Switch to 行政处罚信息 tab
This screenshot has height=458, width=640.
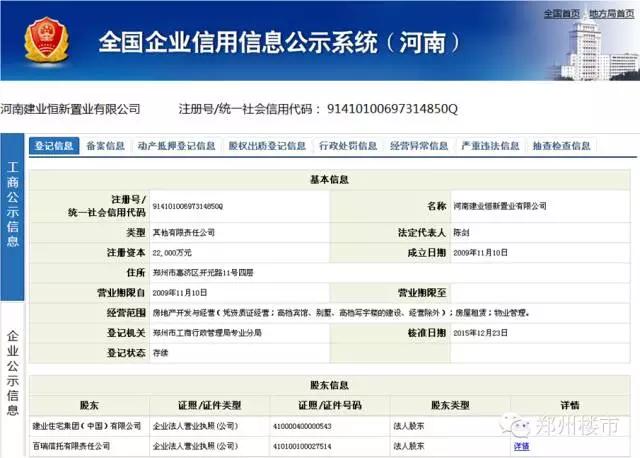(348, 146)
